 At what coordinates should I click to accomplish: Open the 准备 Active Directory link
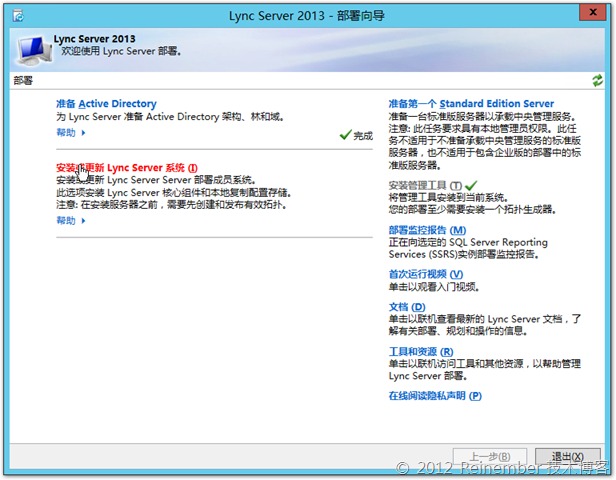click(x=106, y=104)
